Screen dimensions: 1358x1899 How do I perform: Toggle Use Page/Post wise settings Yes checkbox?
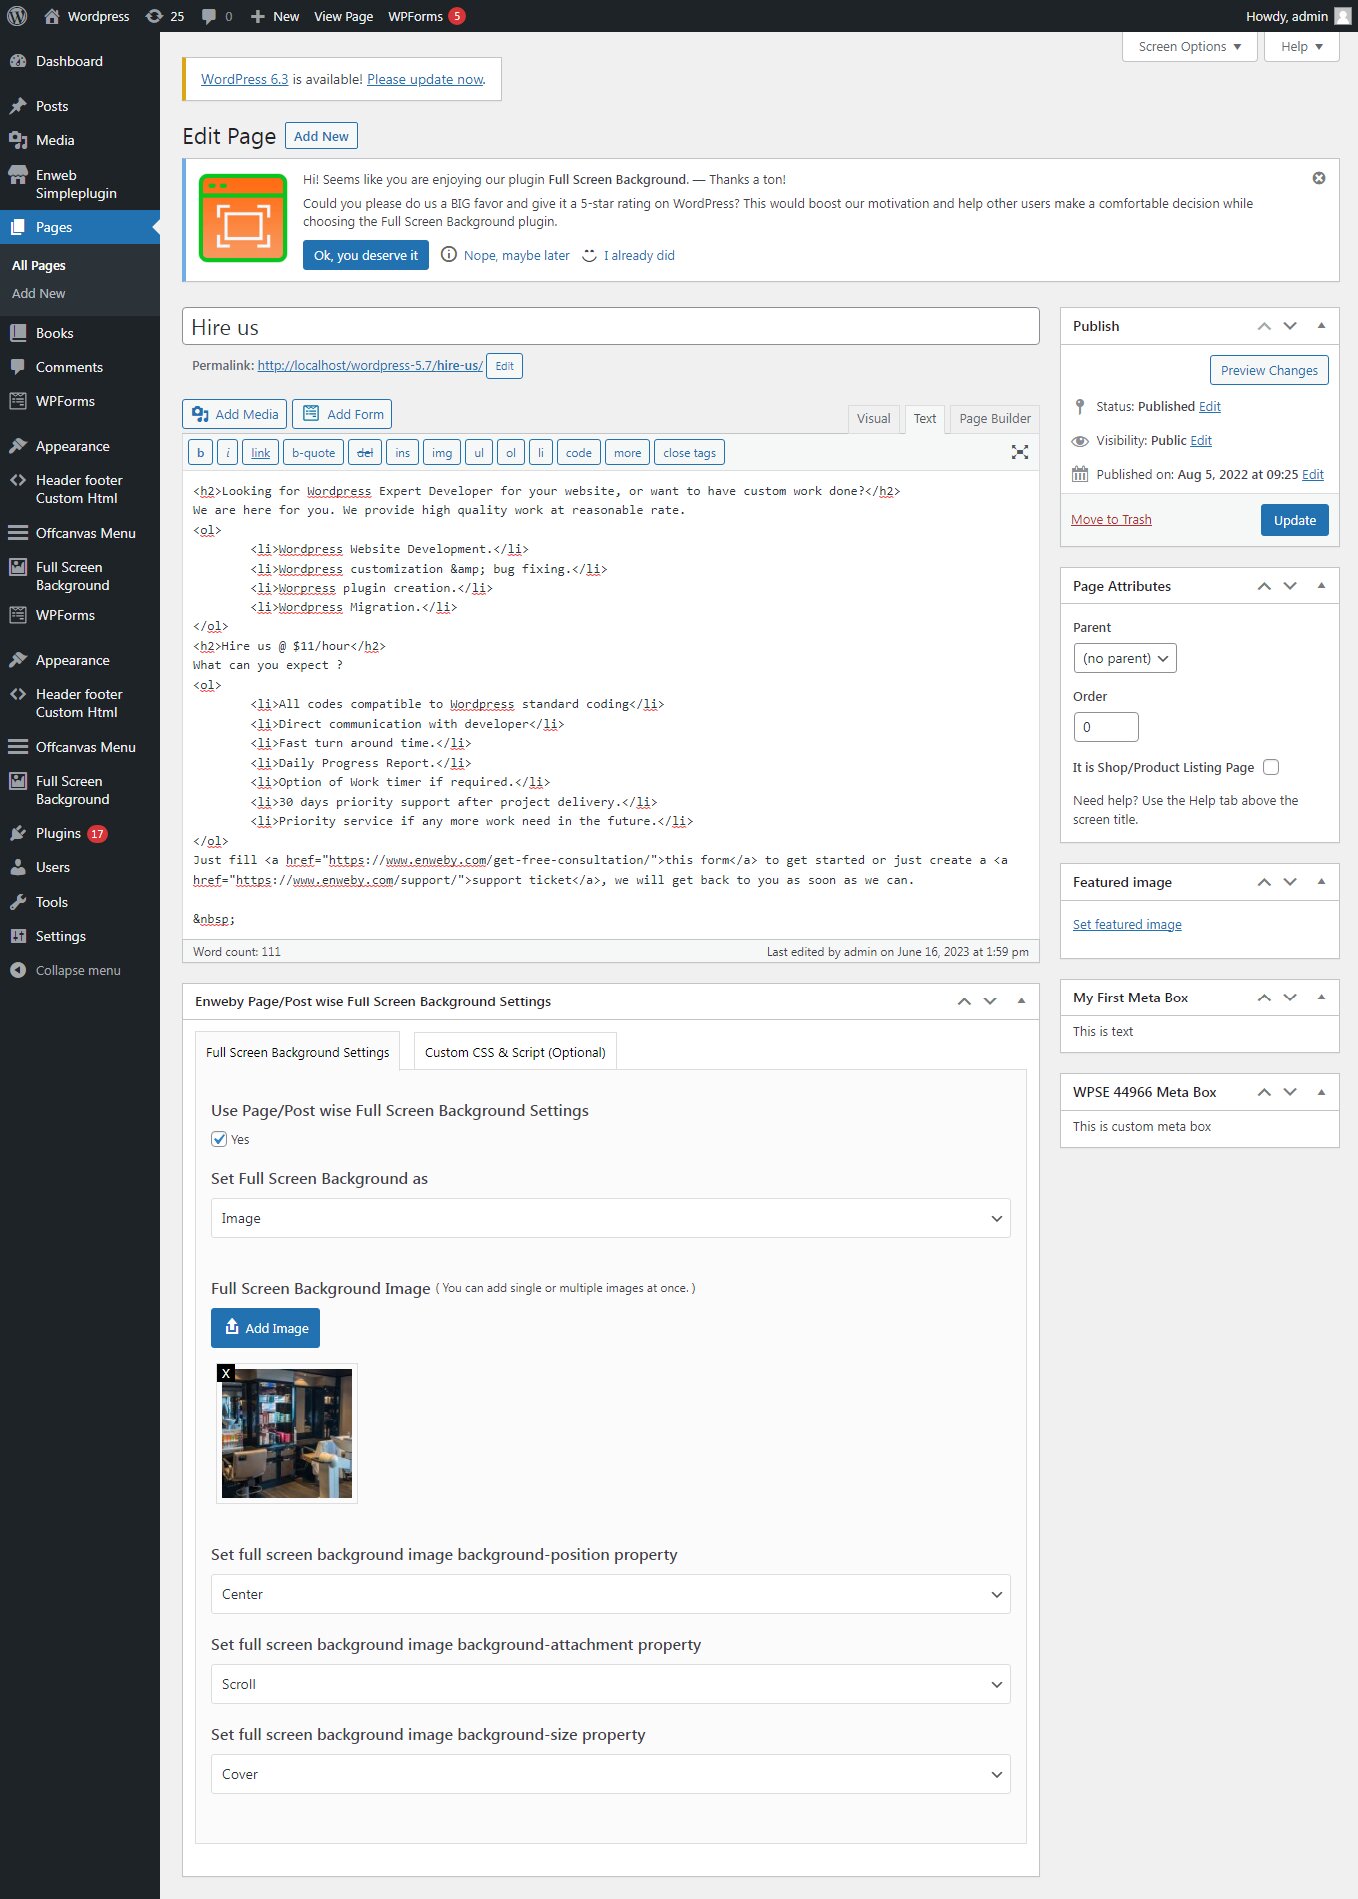[x=219, y=1139]
